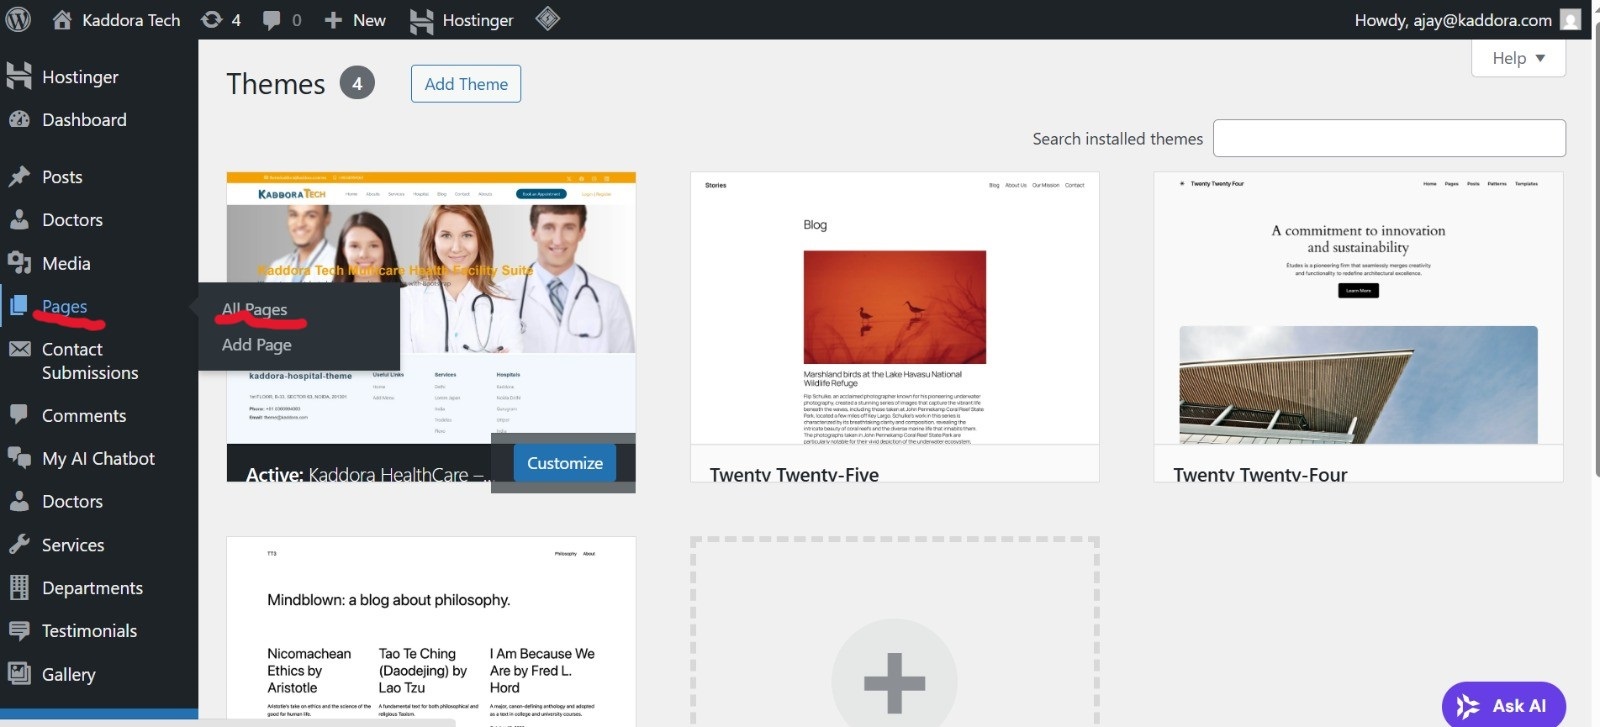Click the Media icon in sidebar
Screen dimensions: 1600x727
[x=19, y=263]
